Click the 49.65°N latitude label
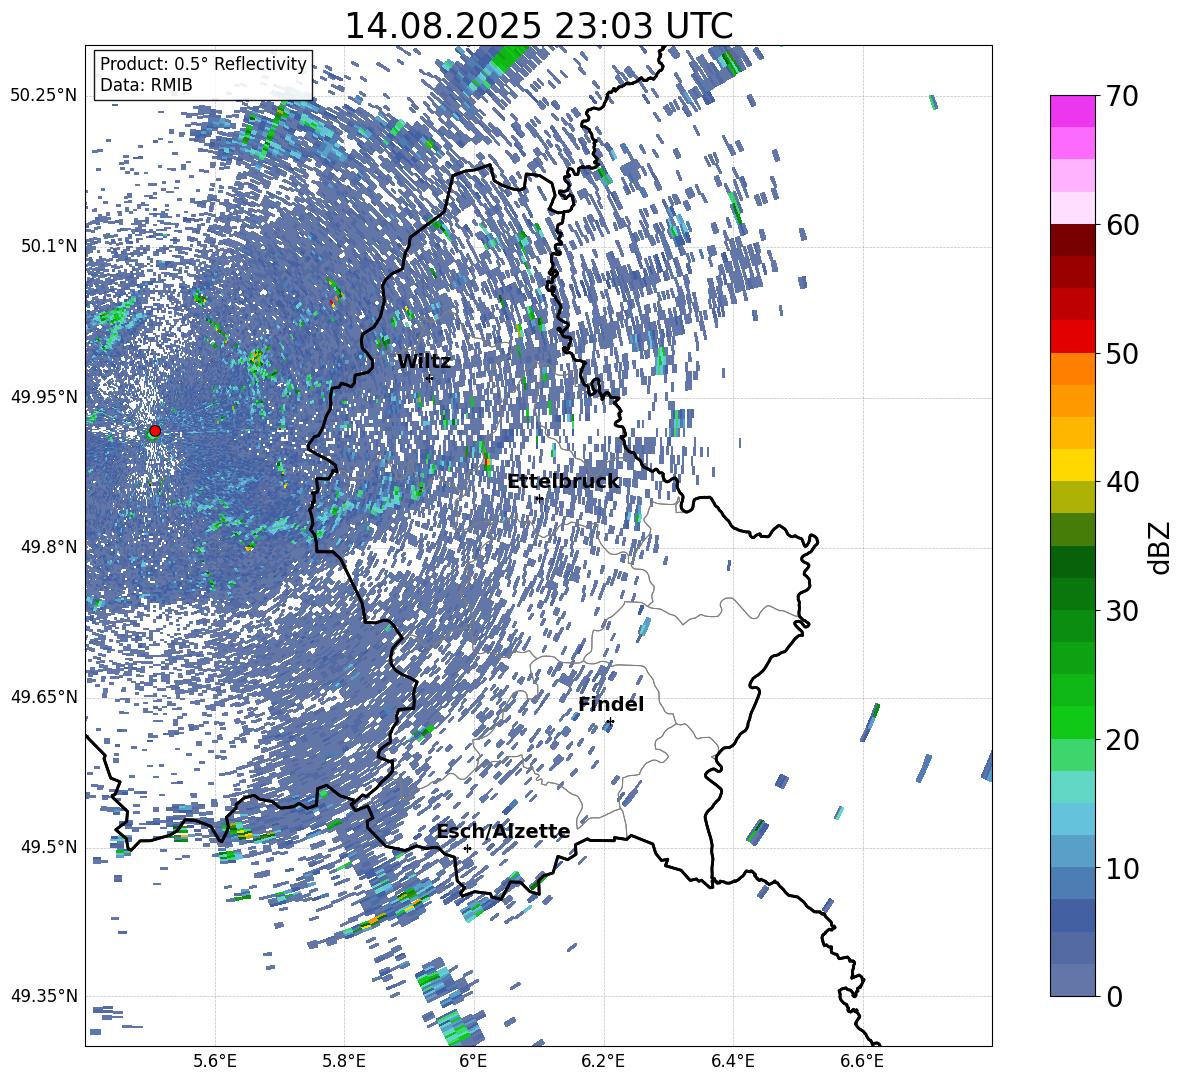The height and width of the screenshot is (1081, 1184). tap(44, 697)
